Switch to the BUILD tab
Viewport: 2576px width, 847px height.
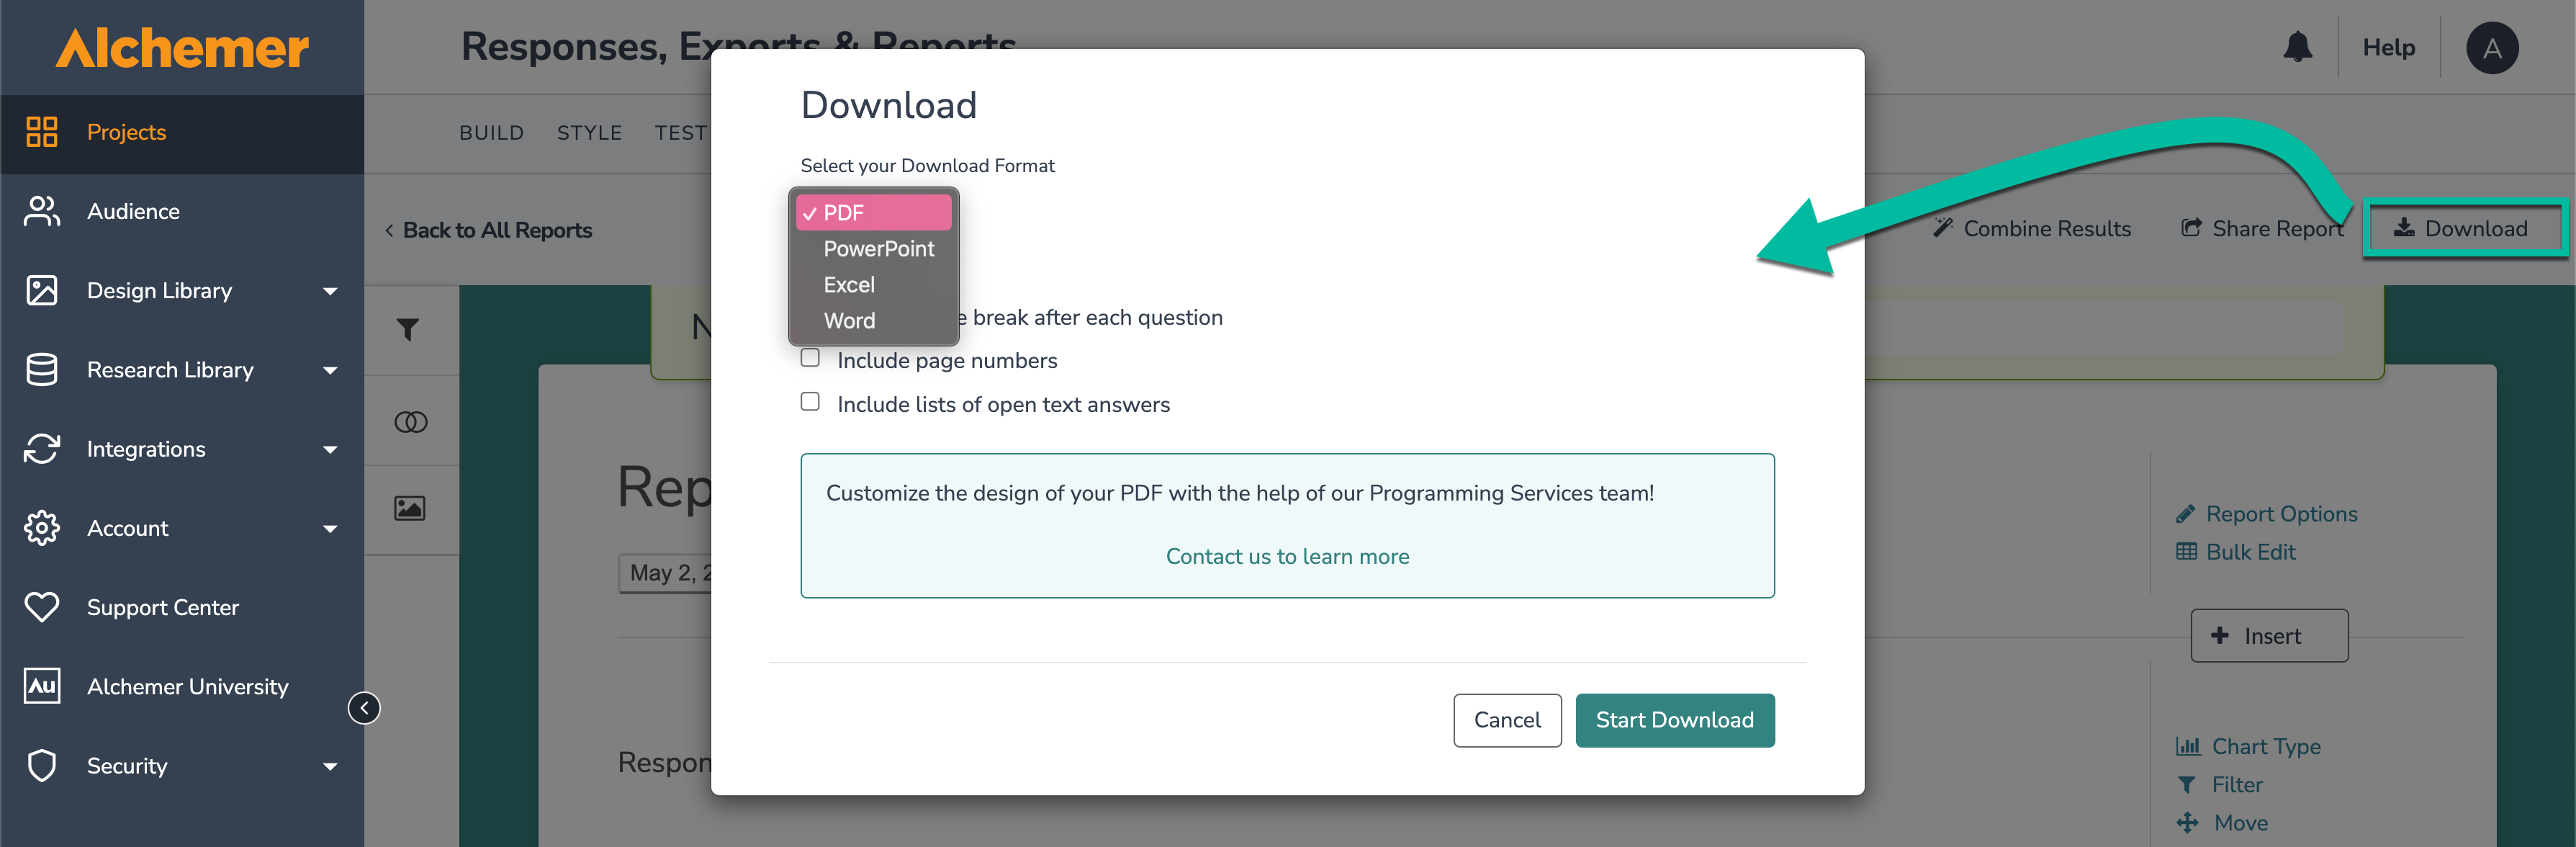[x=491, y=133]
